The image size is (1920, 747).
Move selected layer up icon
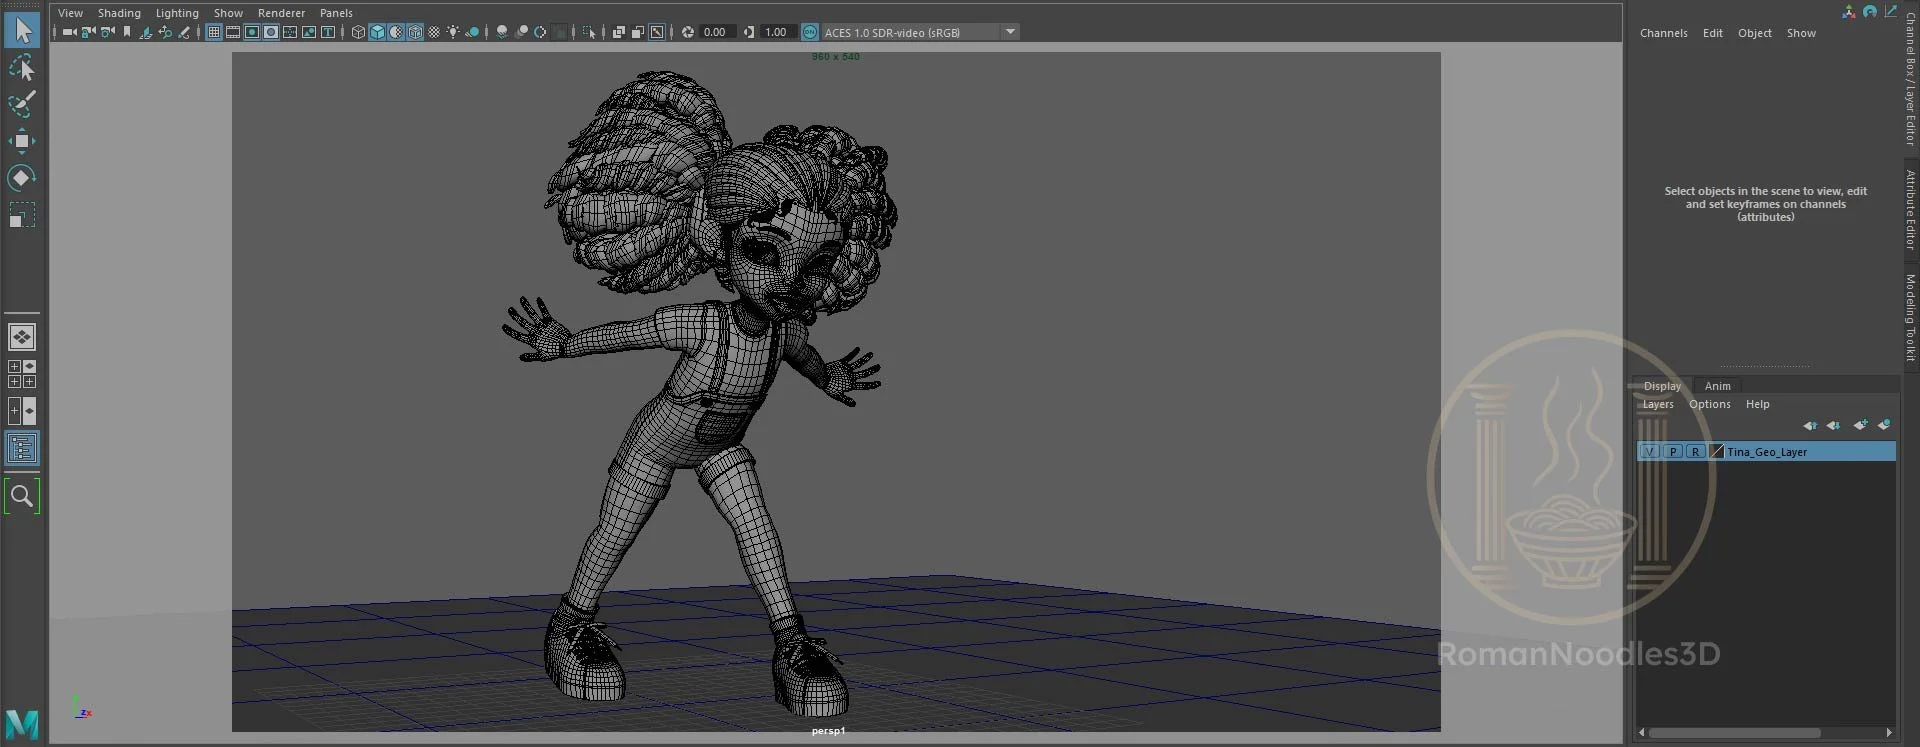tap(1810, 425)
